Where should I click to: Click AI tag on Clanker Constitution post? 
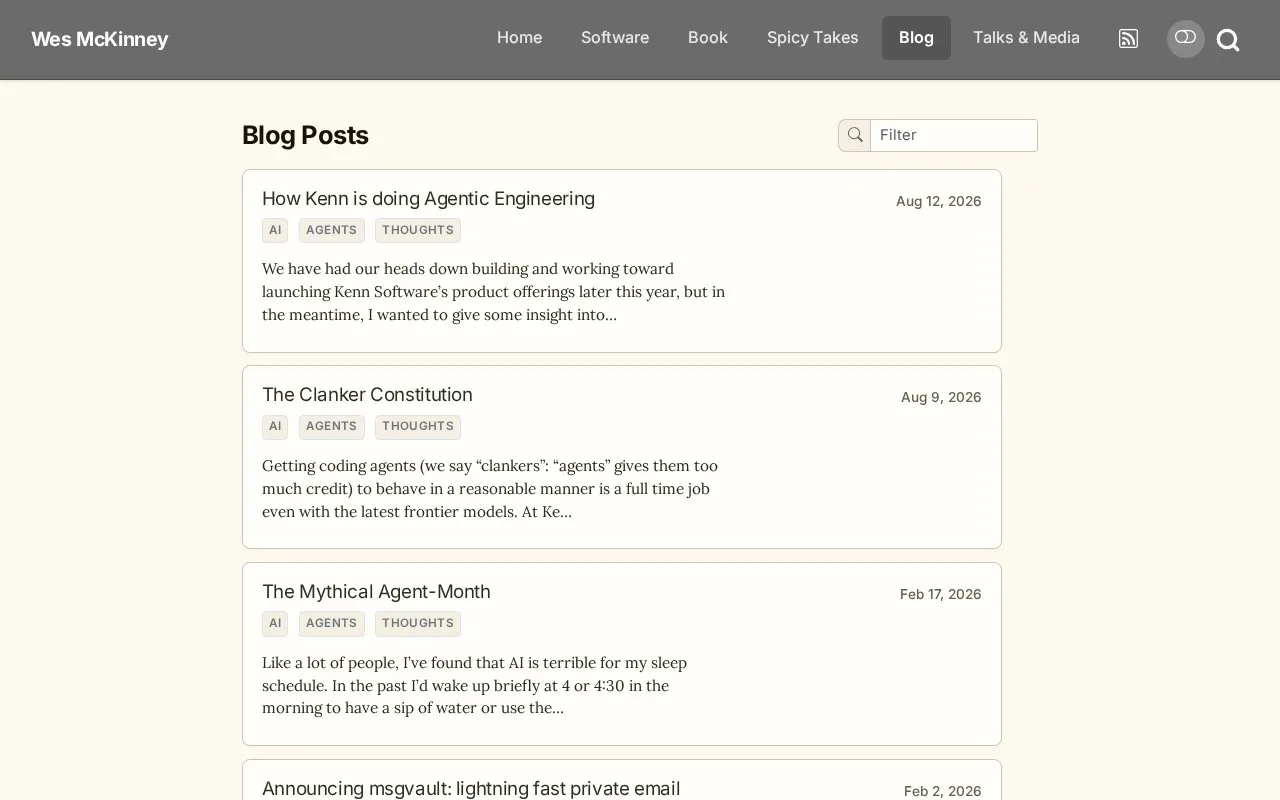[x=275, y=426]
